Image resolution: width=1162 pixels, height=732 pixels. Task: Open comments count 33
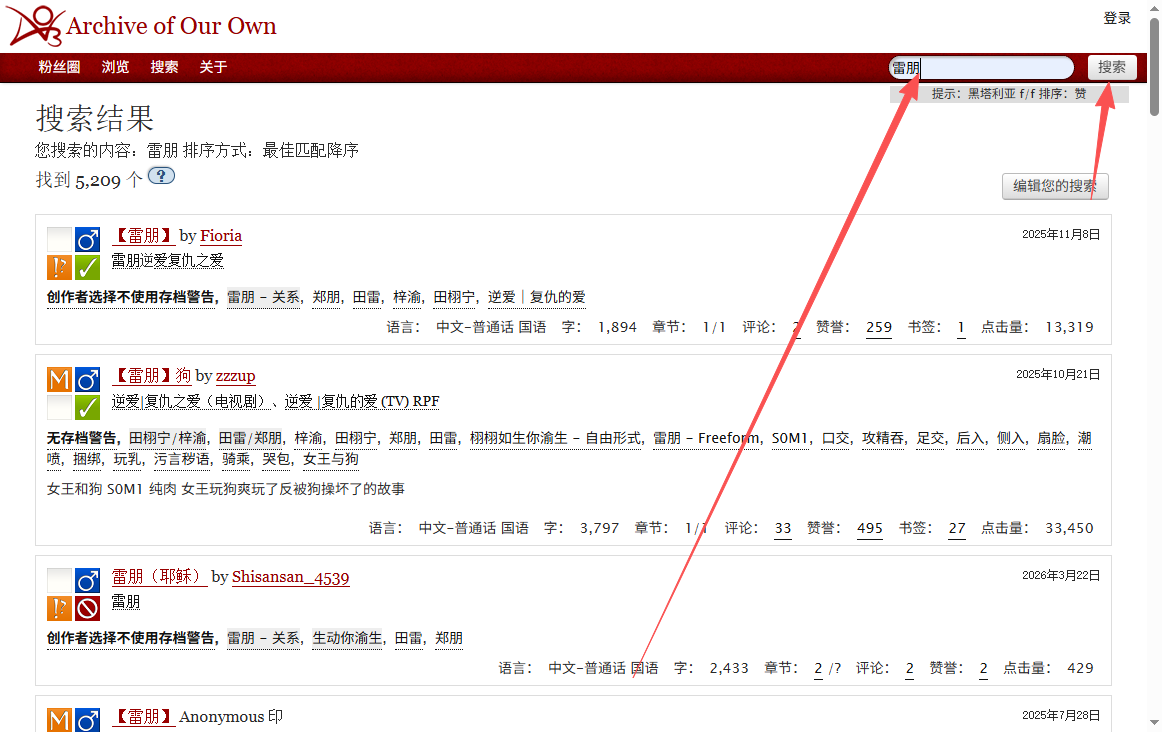pyautogui.click(x=783, y=528)
